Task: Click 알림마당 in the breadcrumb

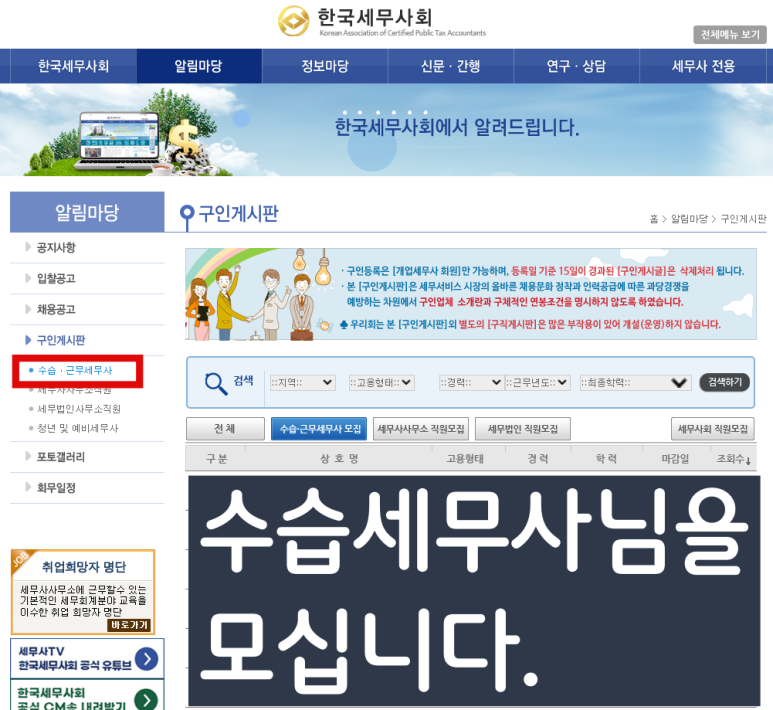Action: point(689,219)
